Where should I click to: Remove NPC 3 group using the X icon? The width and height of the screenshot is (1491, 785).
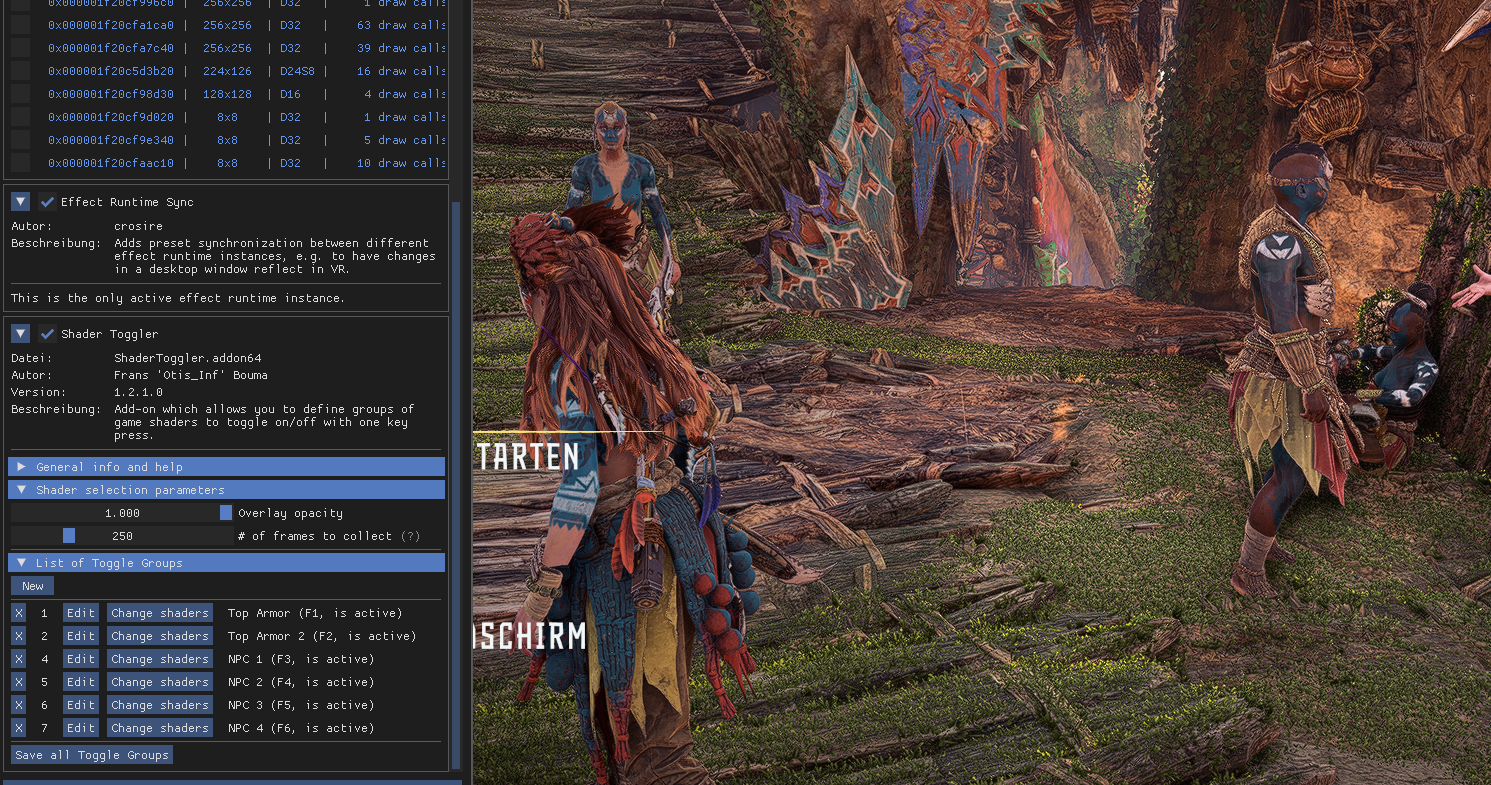19,705
